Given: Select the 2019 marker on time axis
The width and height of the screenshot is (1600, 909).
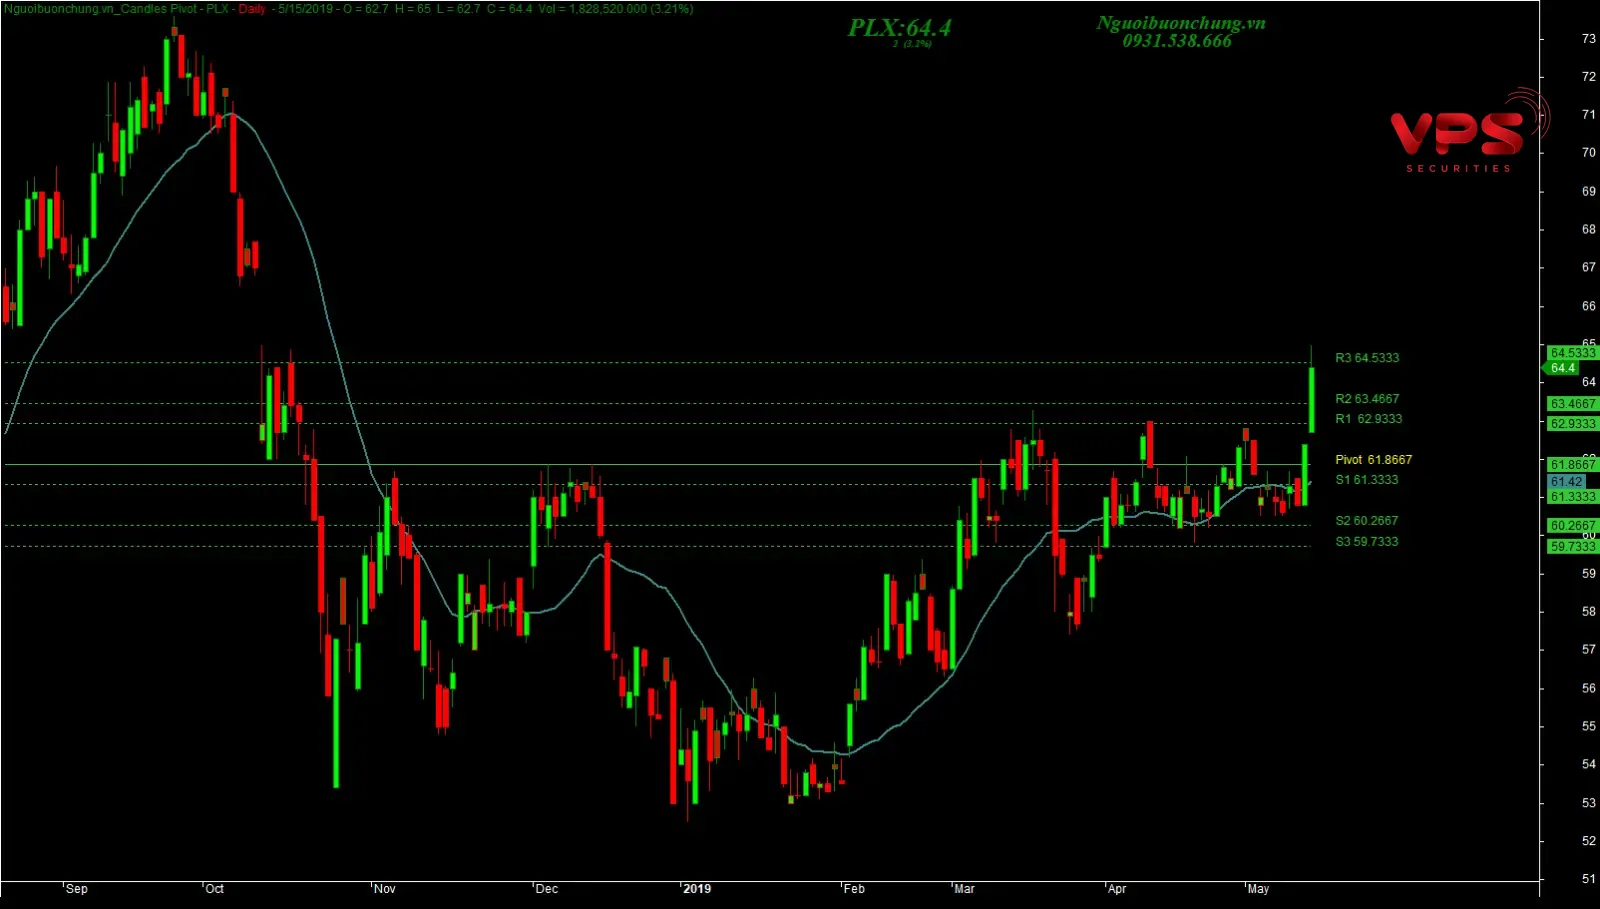Looking at the screenshot, I should coord(697,889).
